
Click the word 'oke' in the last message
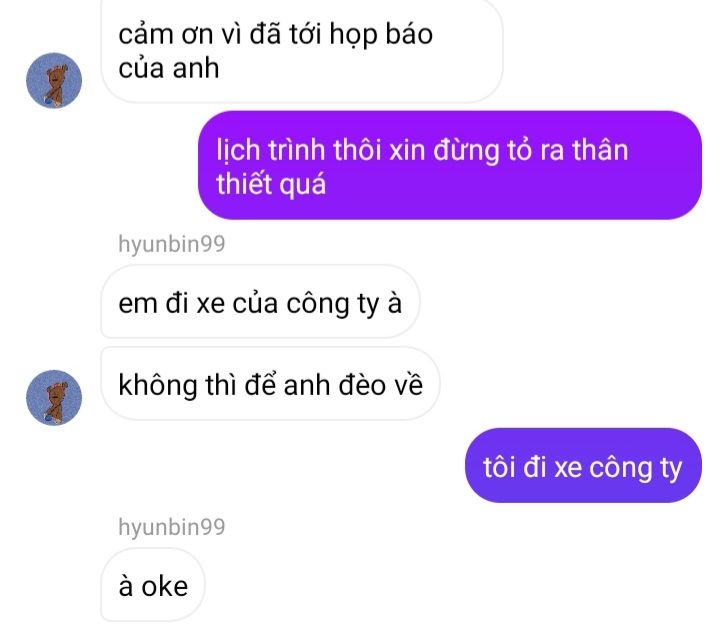click(x=164, y=586)
